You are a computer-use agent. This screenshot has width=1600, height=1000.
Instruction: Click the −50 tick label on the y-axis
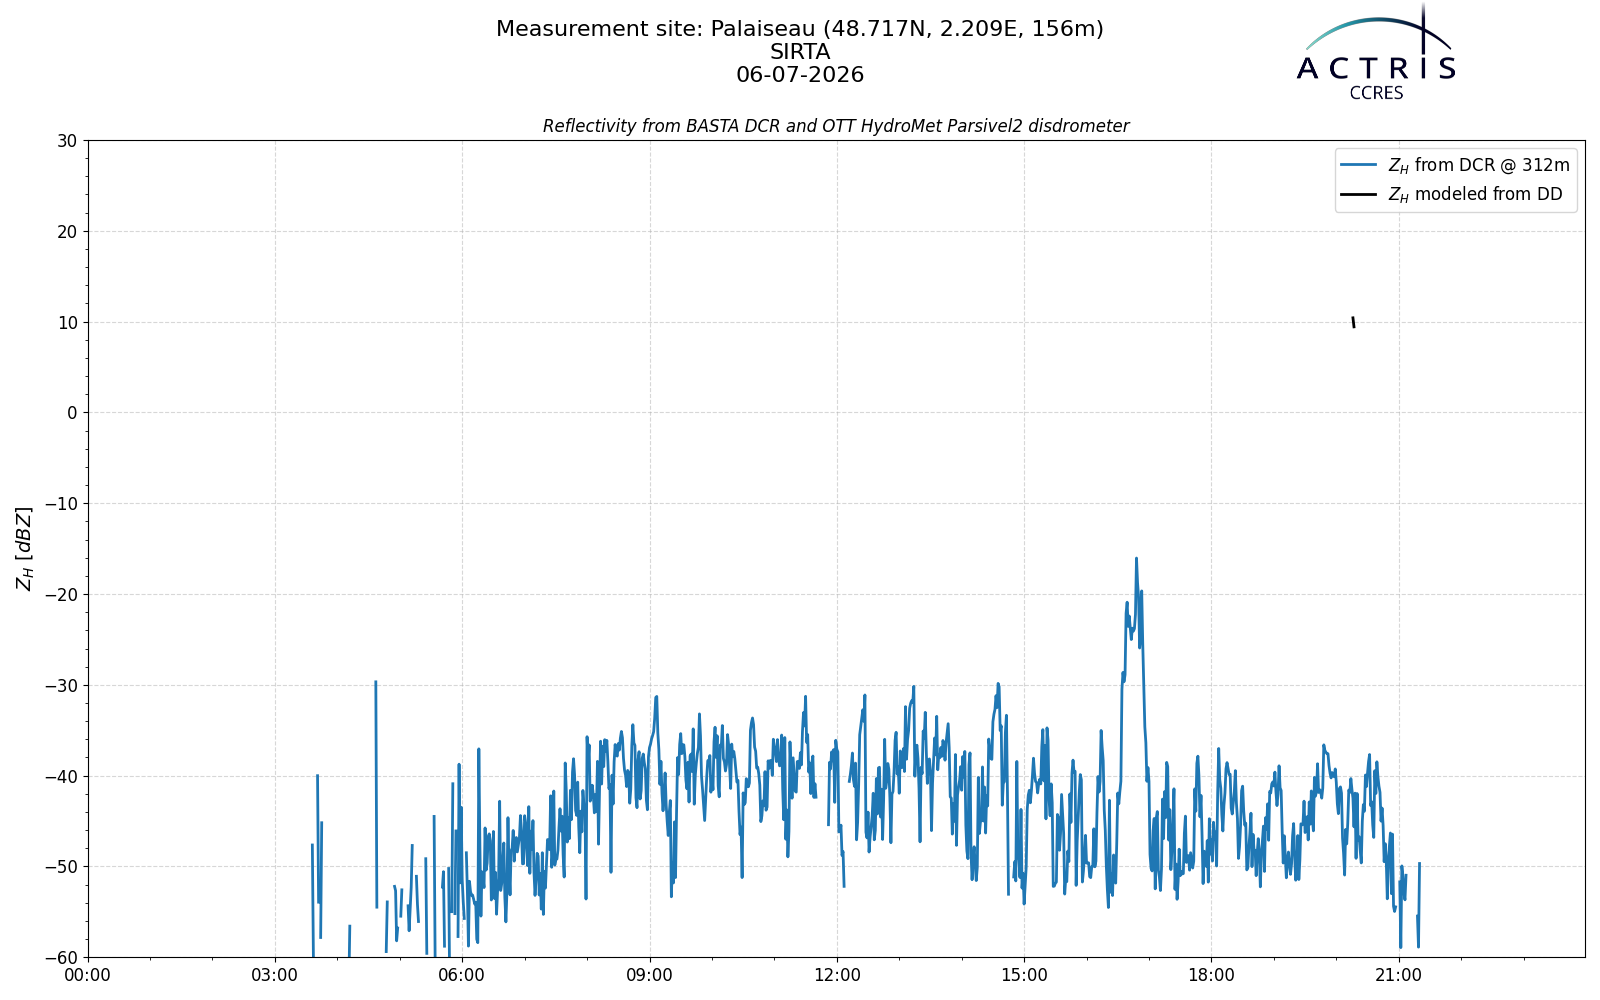point(60,867)
